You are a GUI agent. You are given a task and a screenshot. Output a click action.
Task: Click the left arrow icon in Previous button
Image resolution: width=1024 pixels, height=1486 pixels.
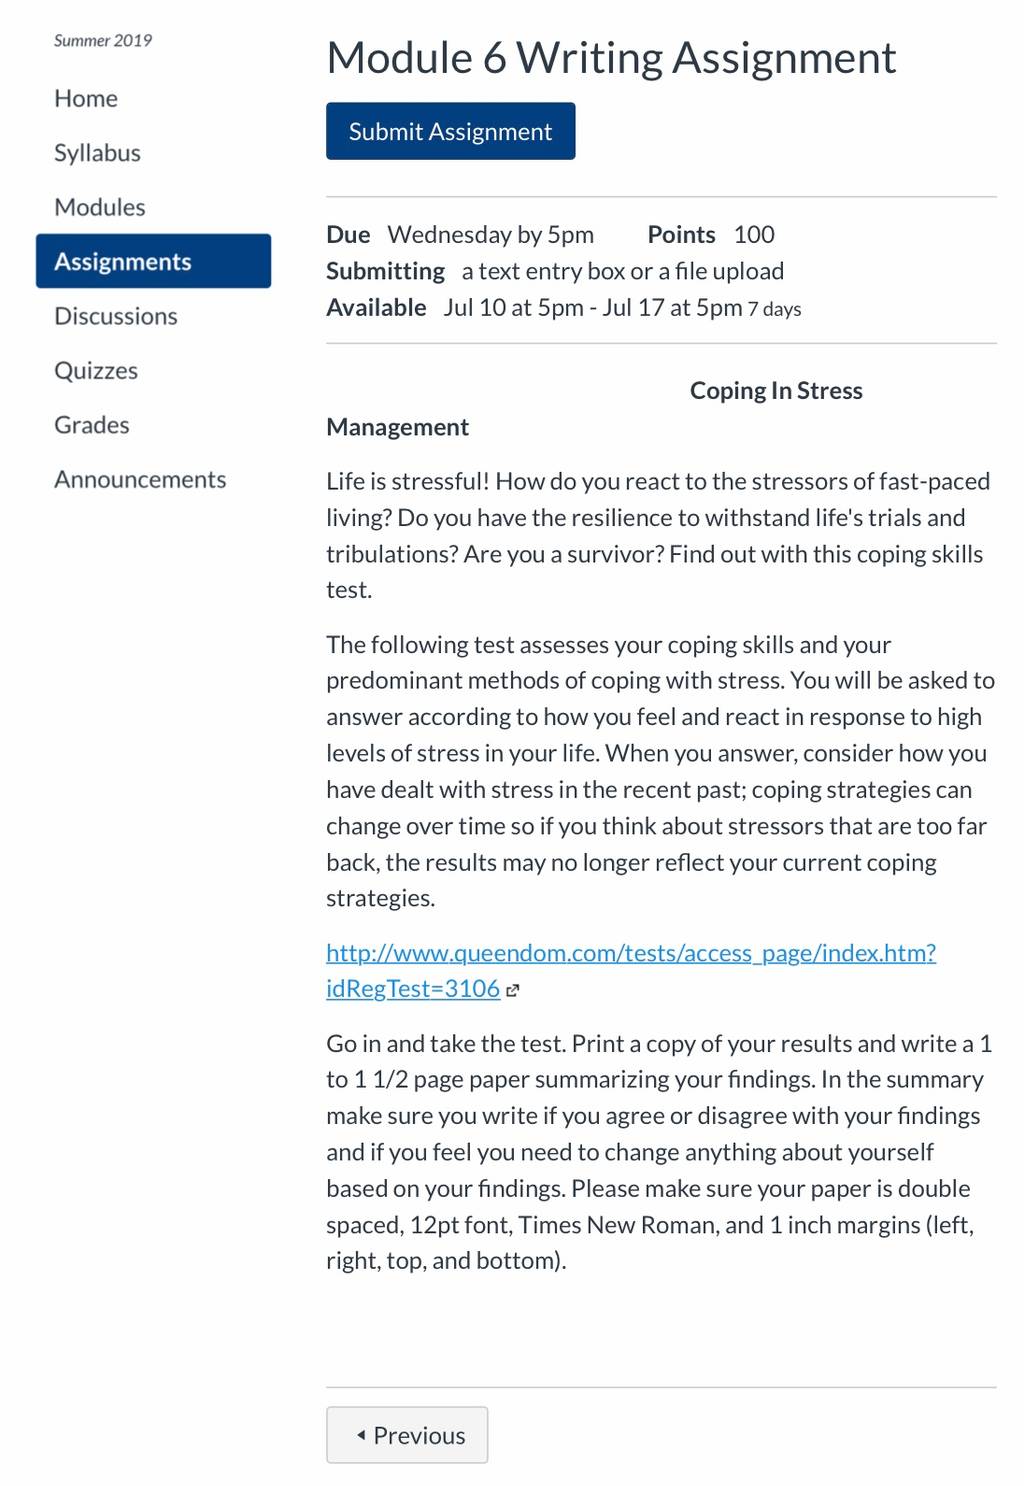361,1435
